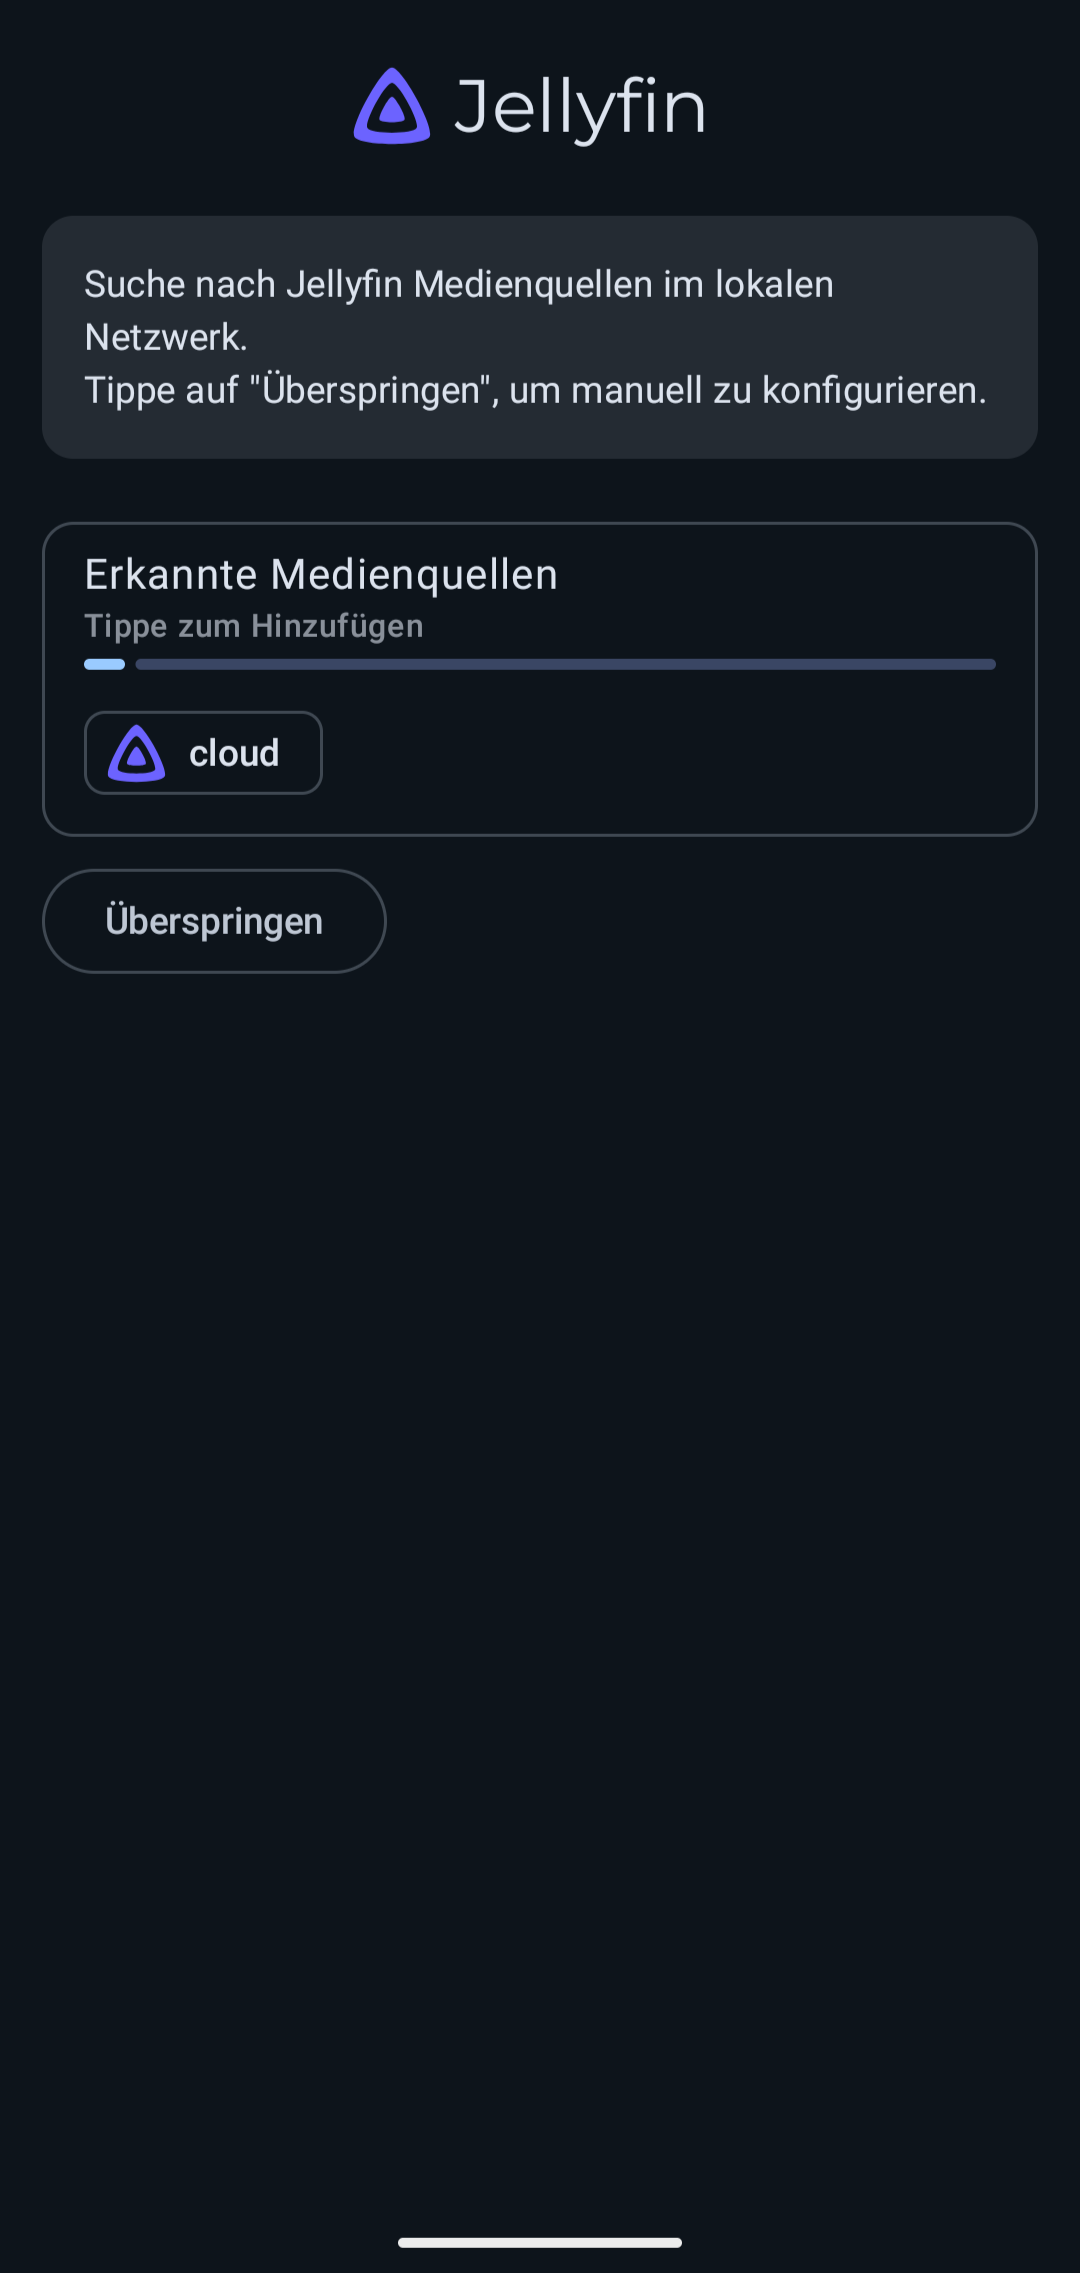Tap the Tippe zum Hinzufügen subtitle
Screen dimensions: 1080x2273
[x=254, y=626]
